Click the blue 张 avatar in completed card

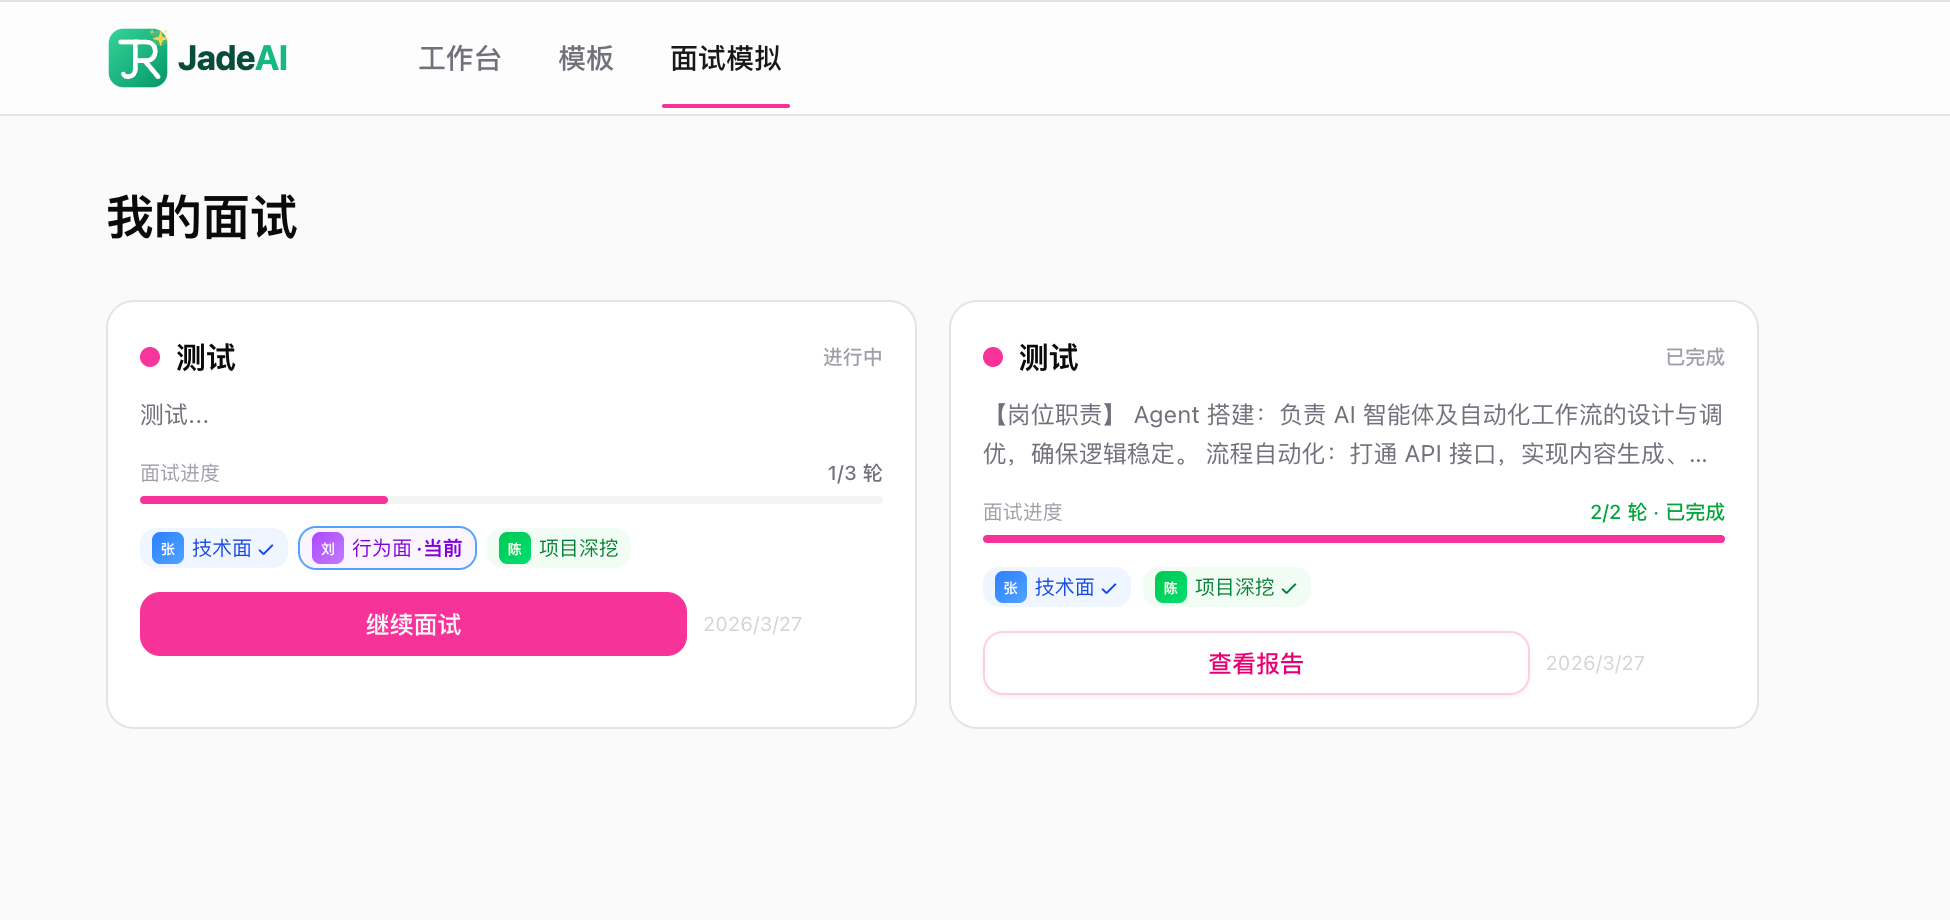pos(1011,588)
